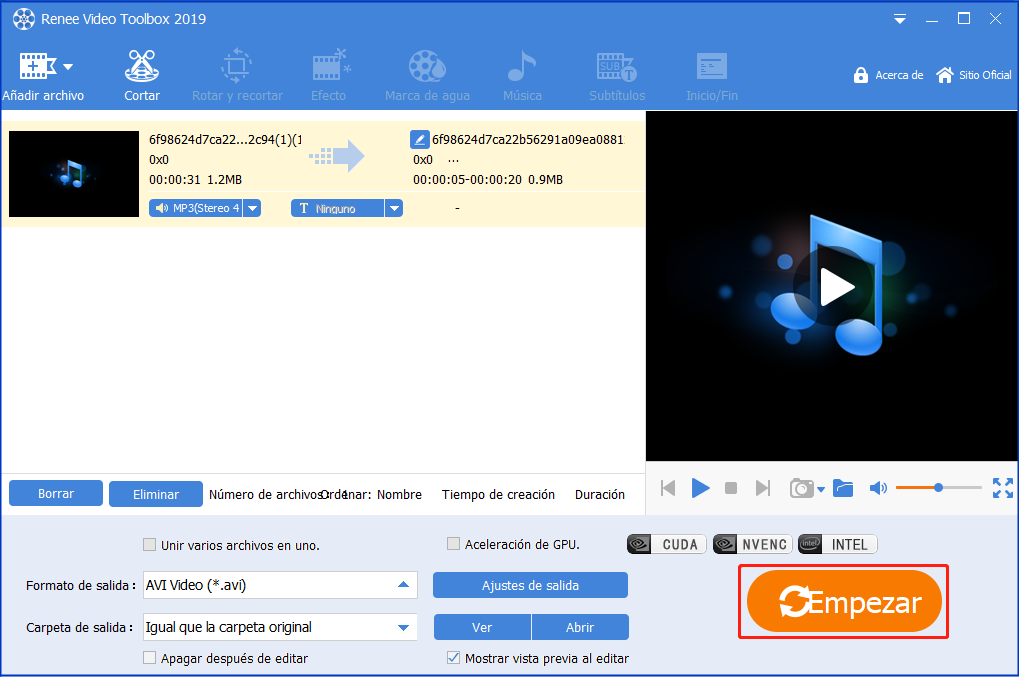
Task: Click the CUDA badge
Action: coord(667,544)
